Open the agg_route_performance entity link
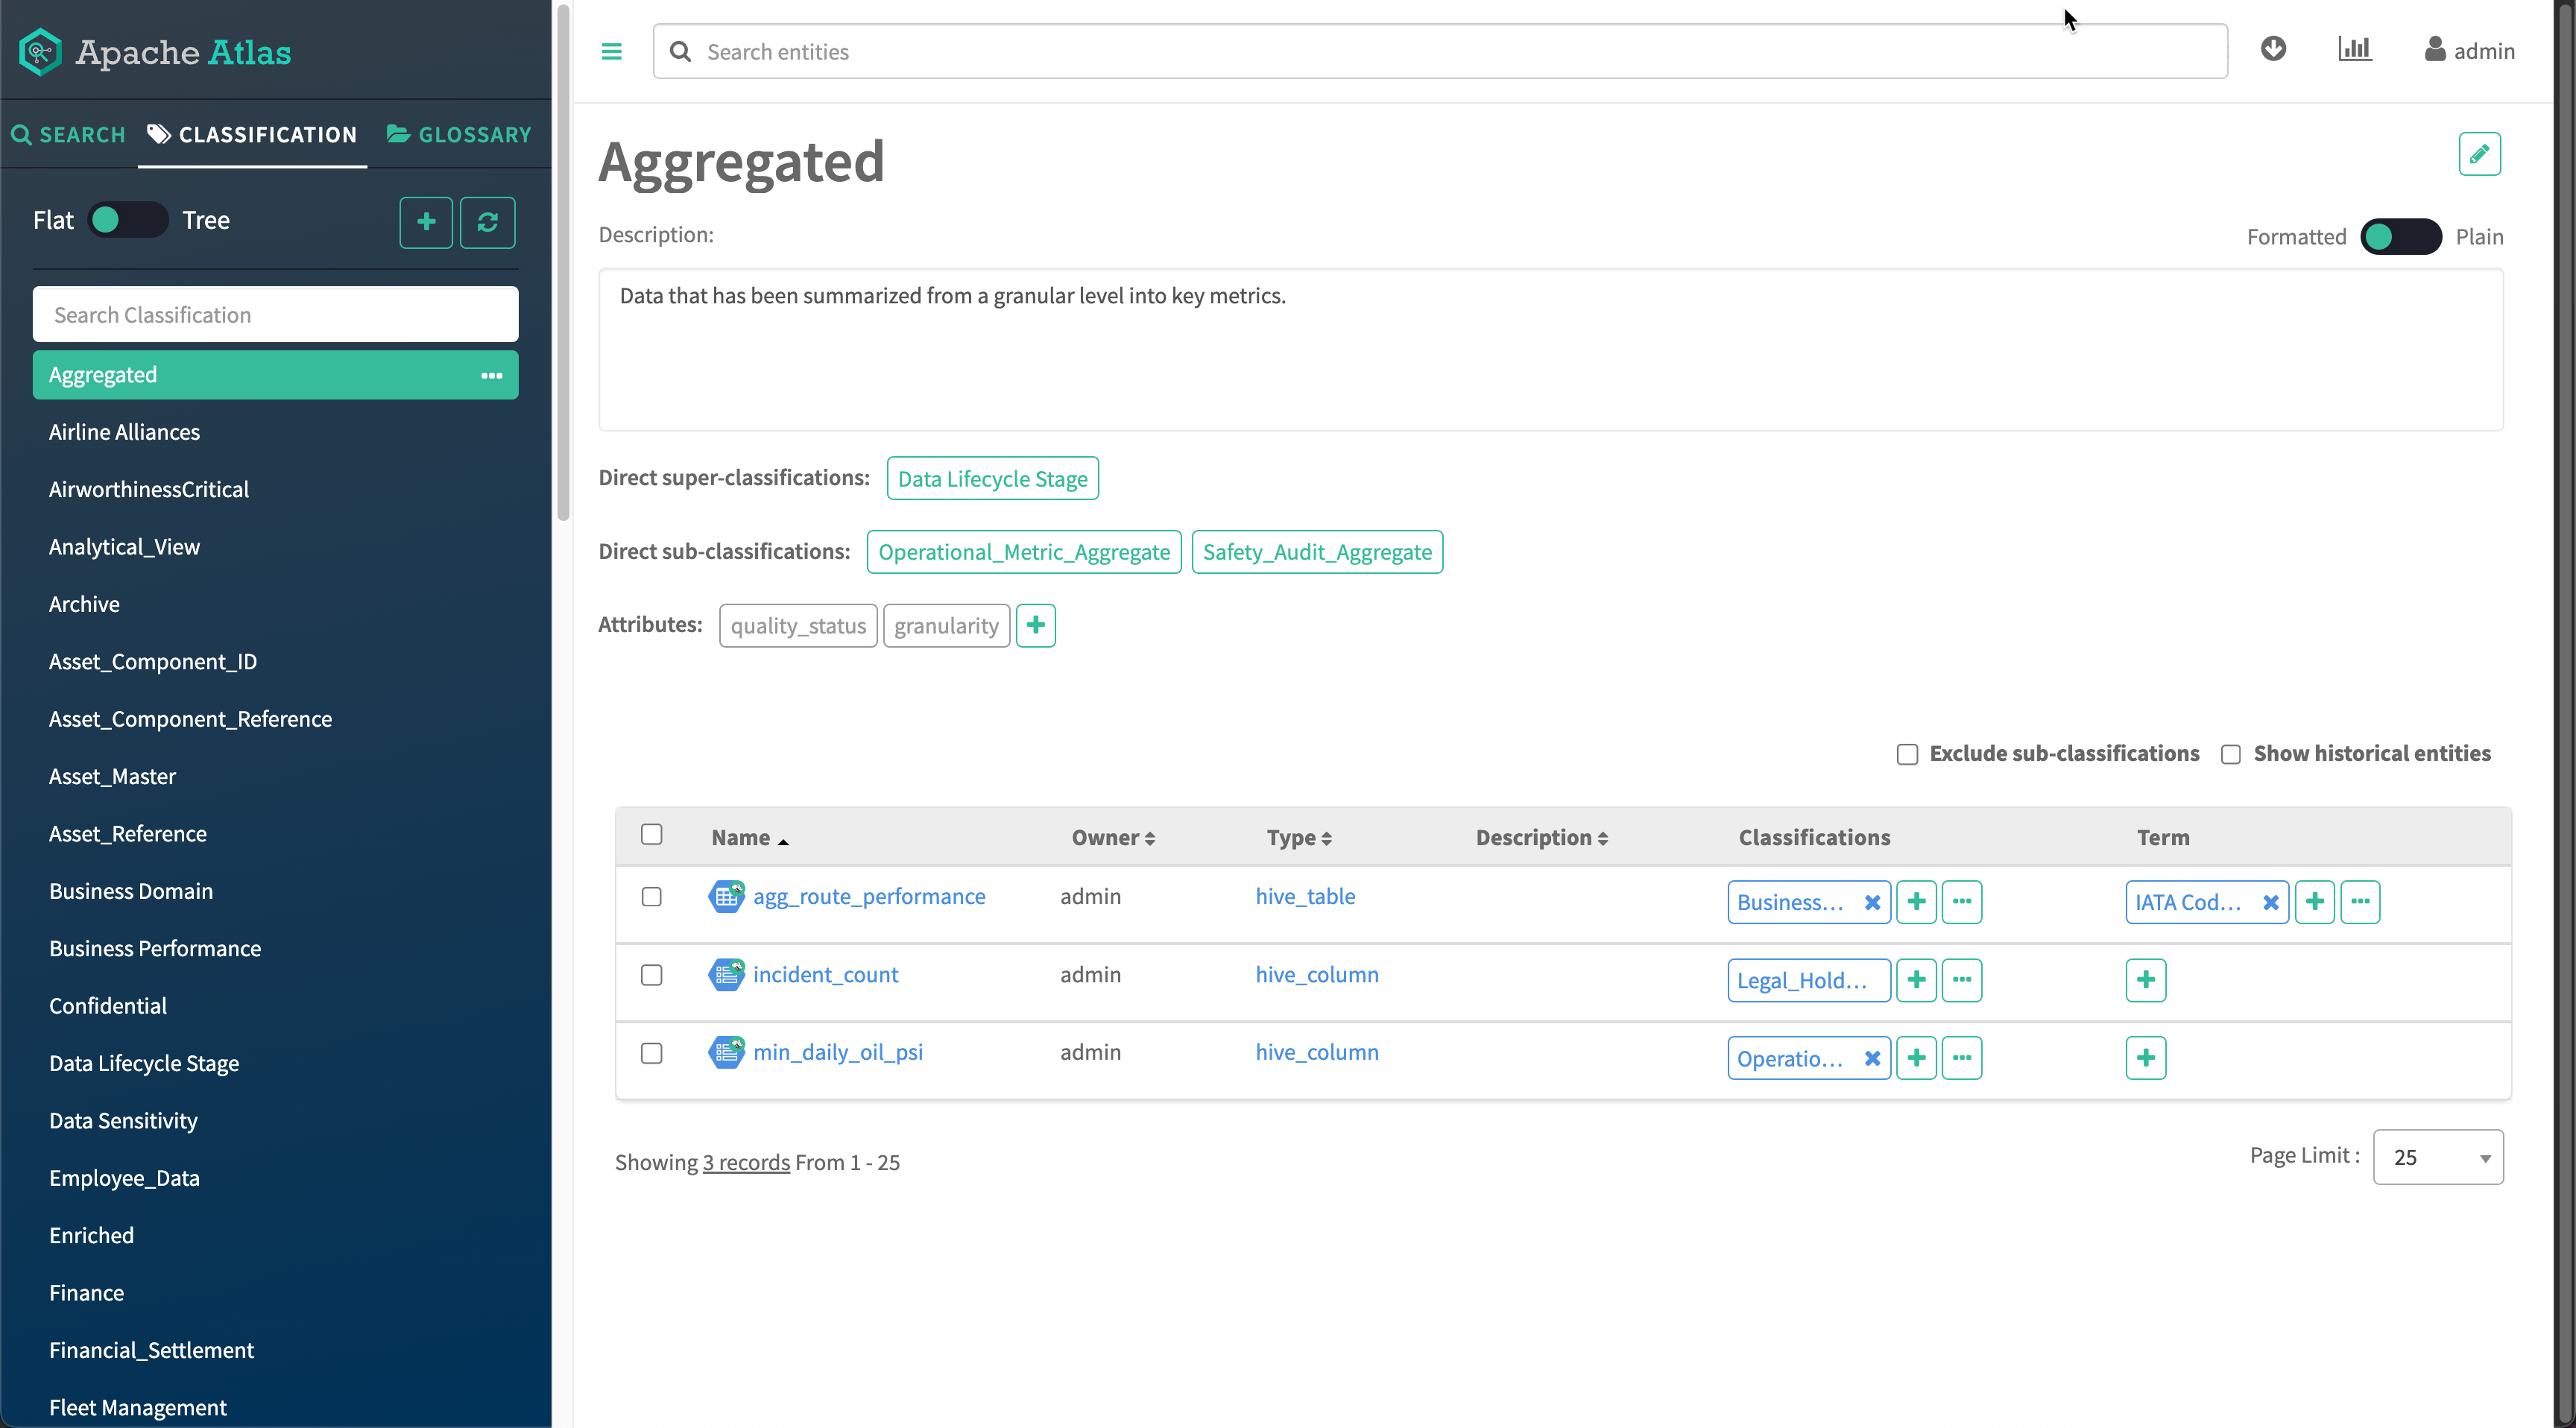The image size is (2576, 1428). coord(868,897)
